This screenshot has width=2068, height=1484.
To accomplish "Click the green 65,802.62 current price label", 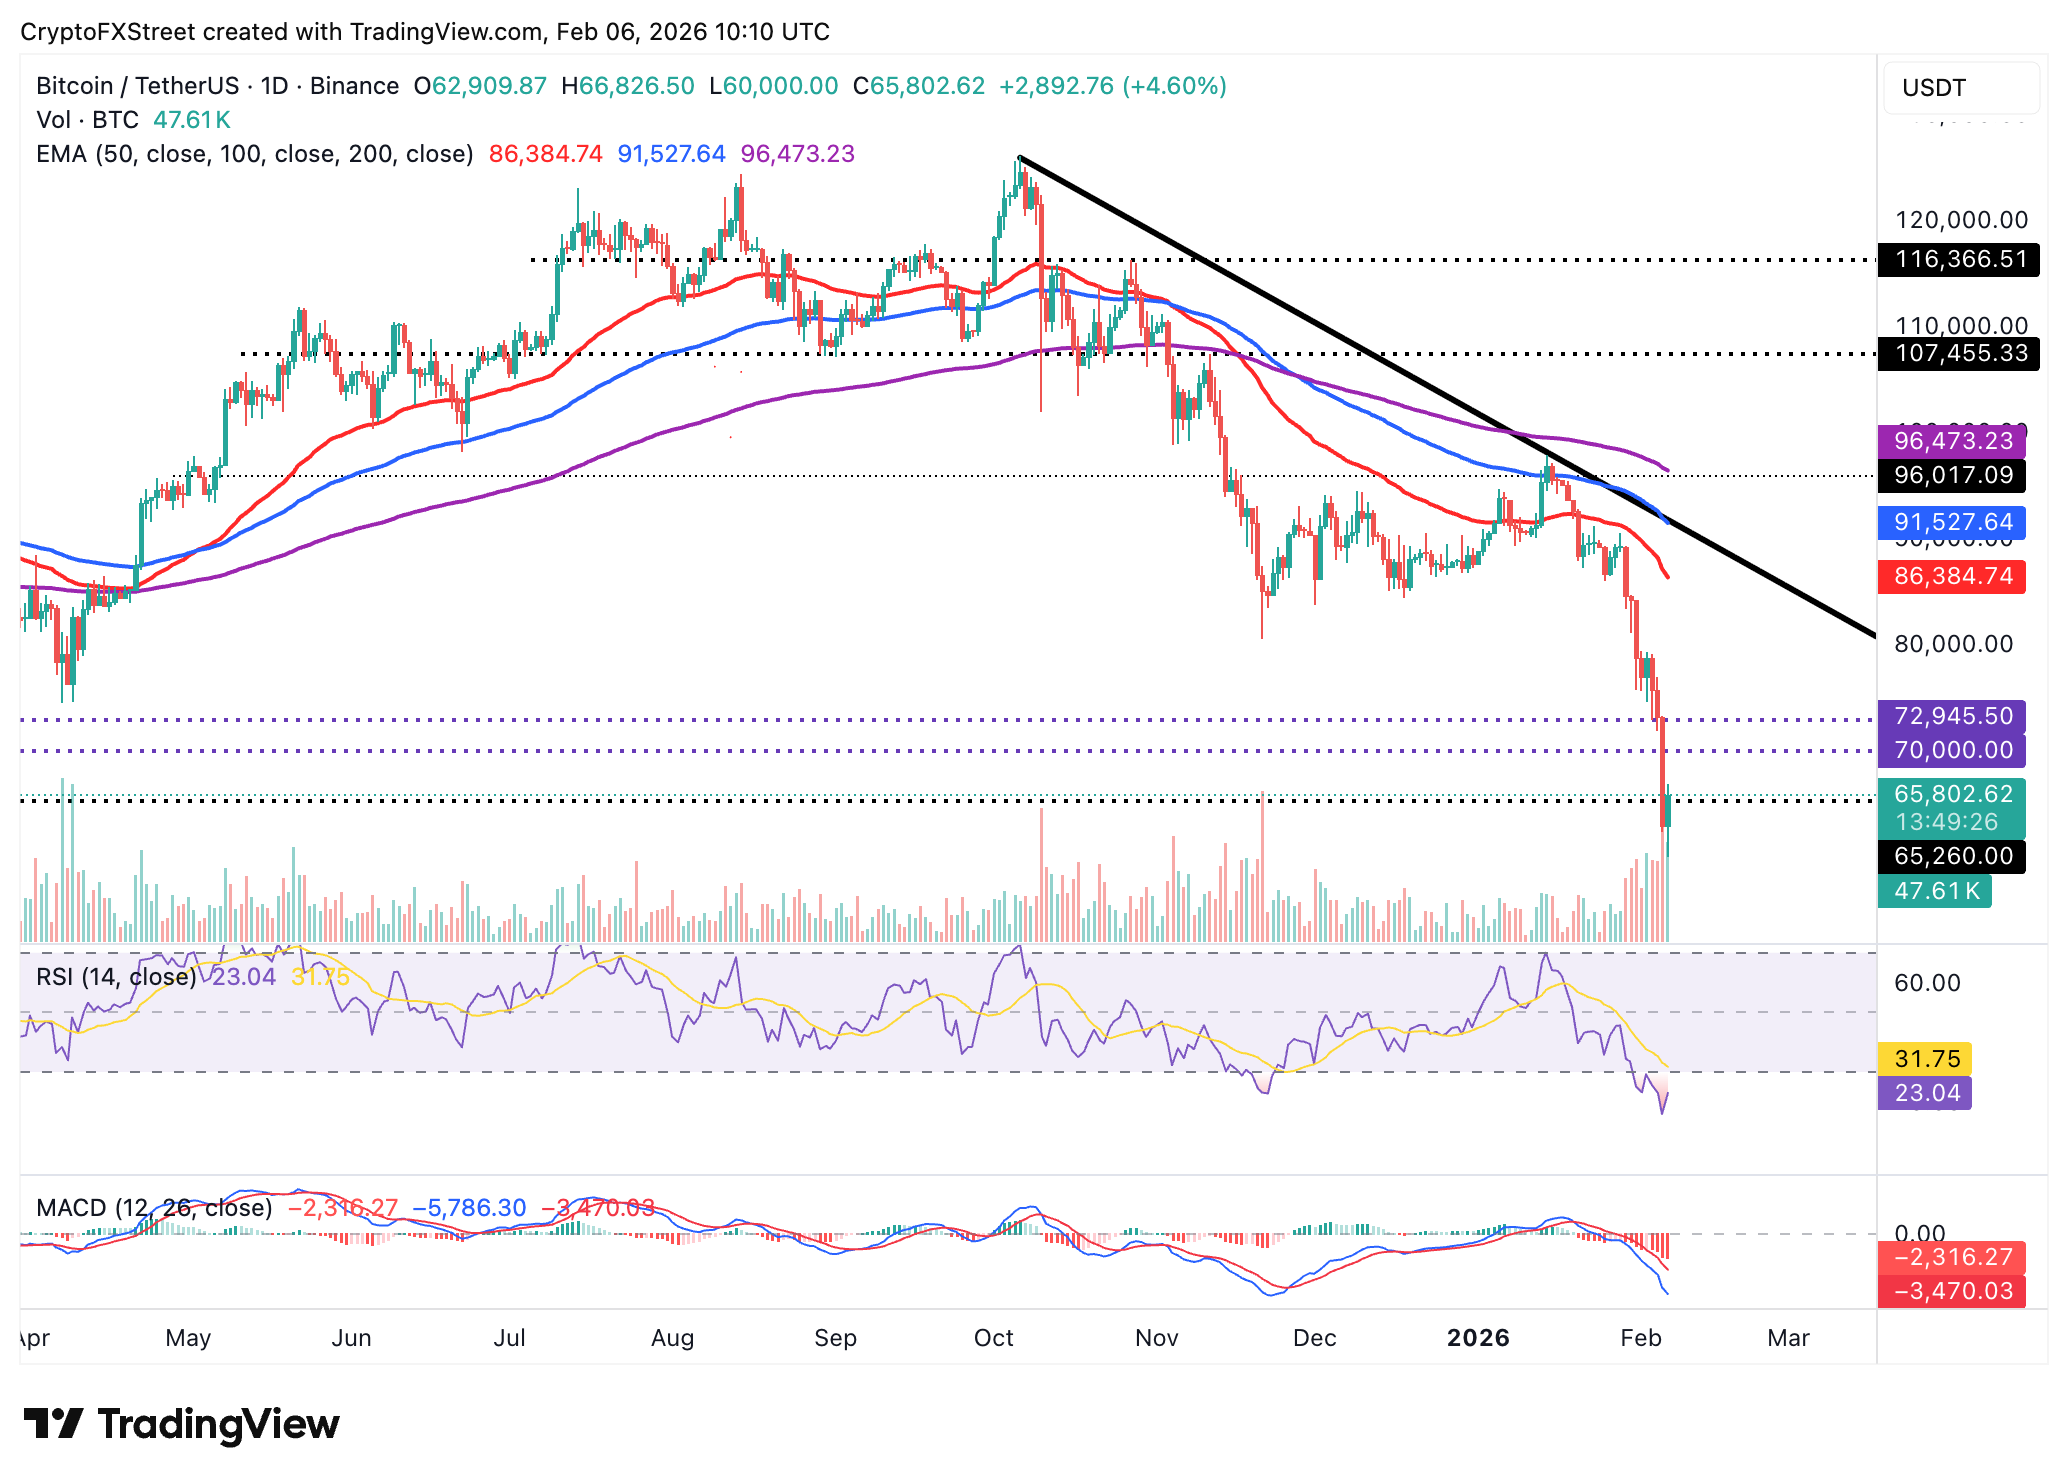I will 1950,795.
